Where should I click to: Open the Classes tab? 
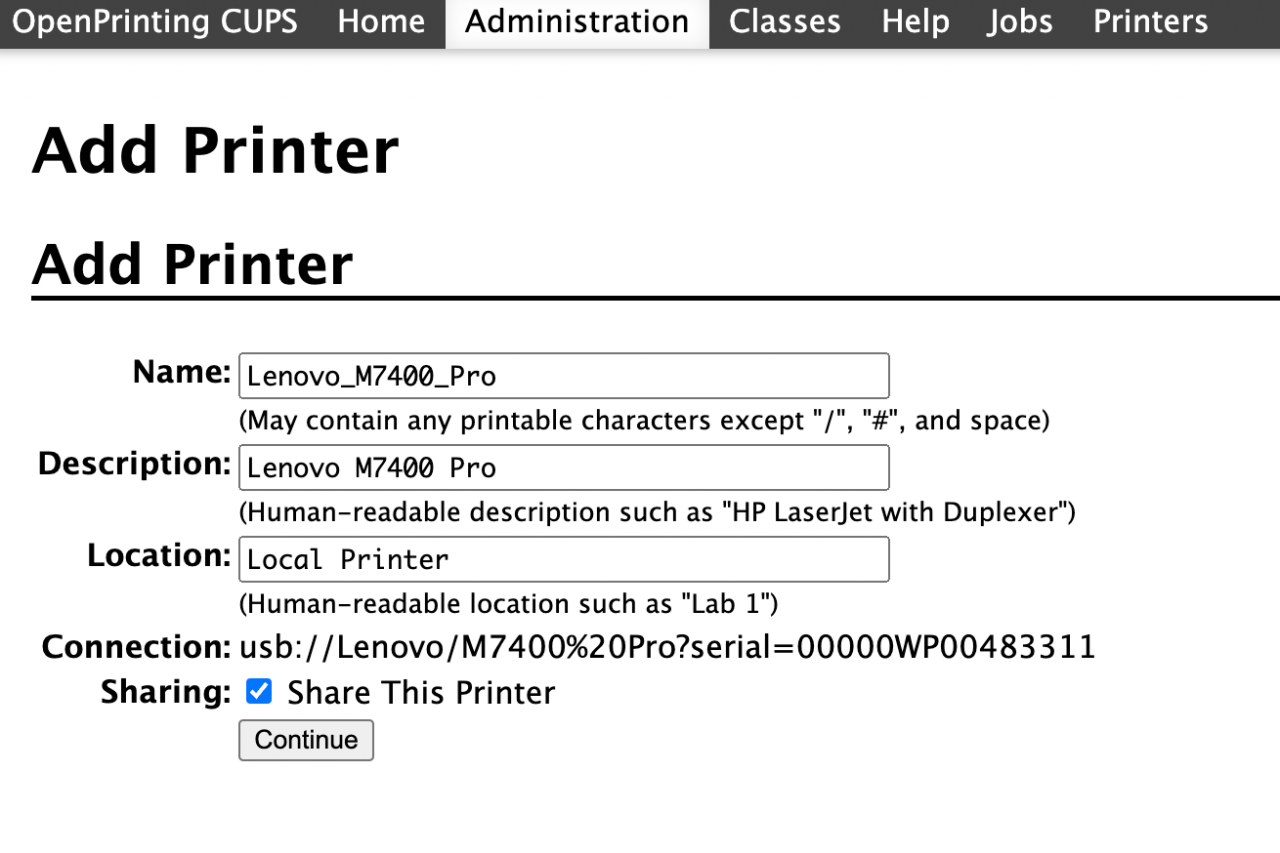tap(785, 22)
